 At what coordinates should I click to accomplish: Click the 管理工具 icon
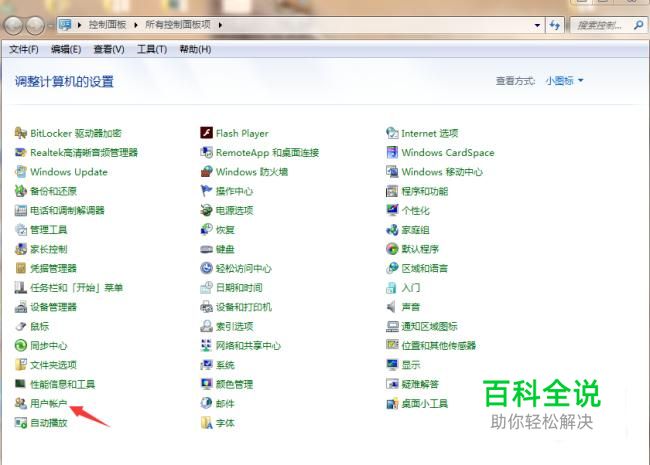coord(20,230)
